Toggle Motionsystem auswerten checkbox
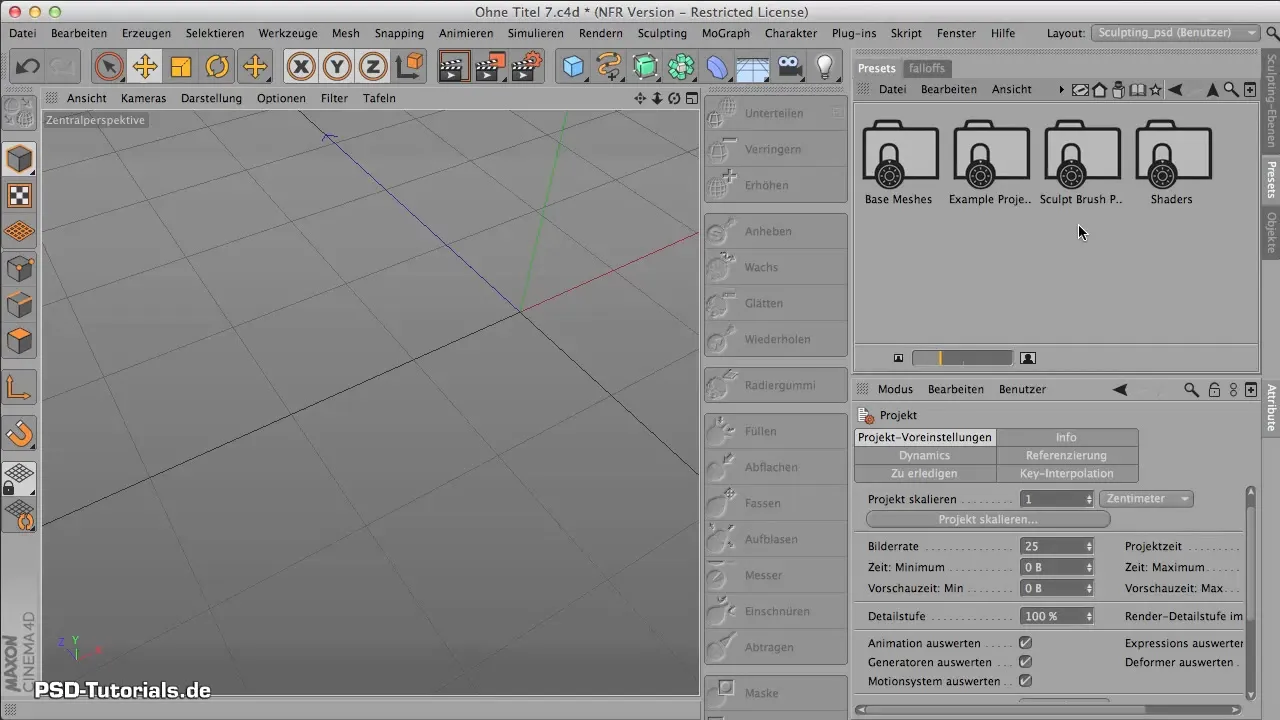This screenshot has width=1280, height=720. (1025, 681)
